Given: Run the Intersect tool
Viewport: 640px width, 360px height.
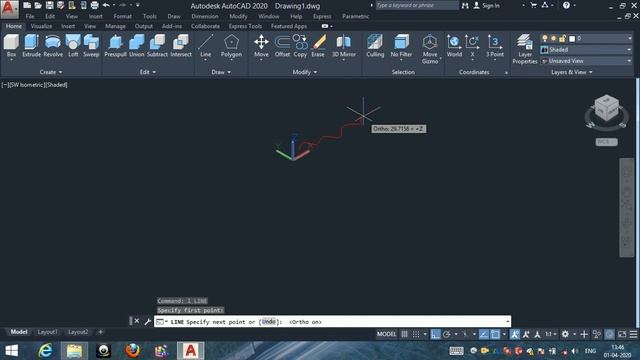Looking at the screenshot, I should click(x=181, y=46).
